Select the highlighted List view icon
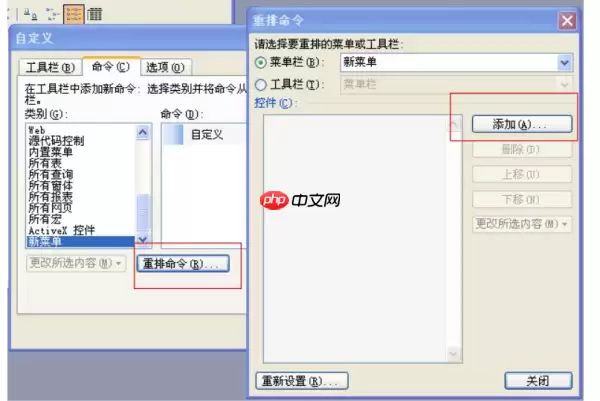Screen dimensions: 600x401 pos(74,15)
